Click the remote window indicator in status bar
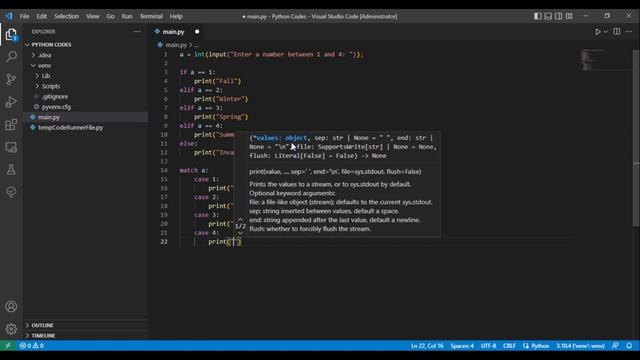The image size is (640, 360). [x=8, y=346]
